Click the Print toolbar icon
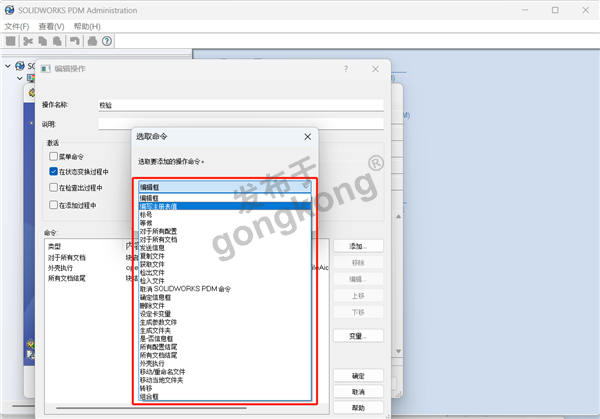 [92, 41]
